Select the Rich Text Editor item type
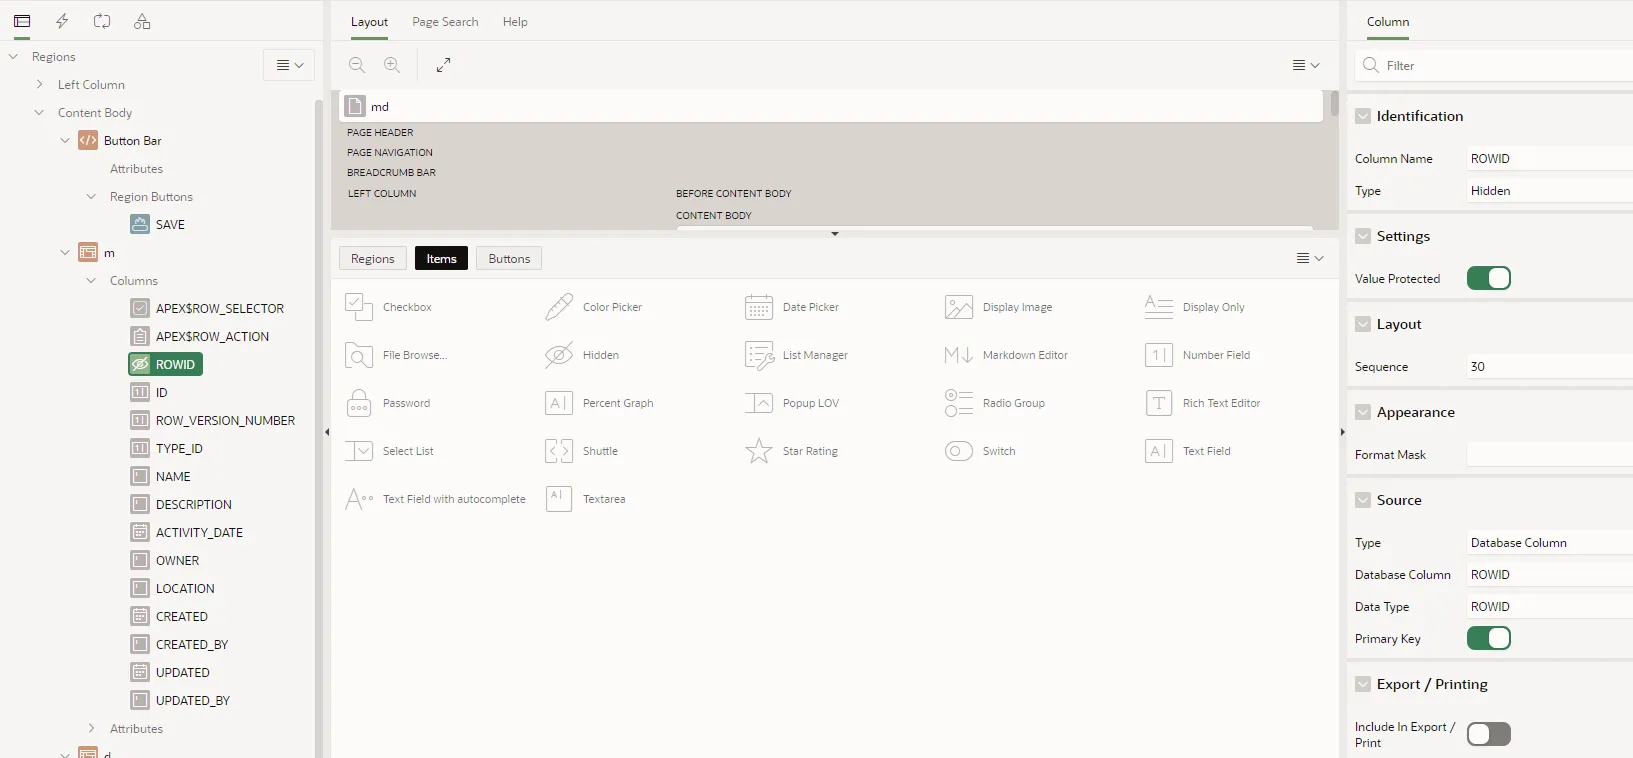 (x=1203, y=403)
